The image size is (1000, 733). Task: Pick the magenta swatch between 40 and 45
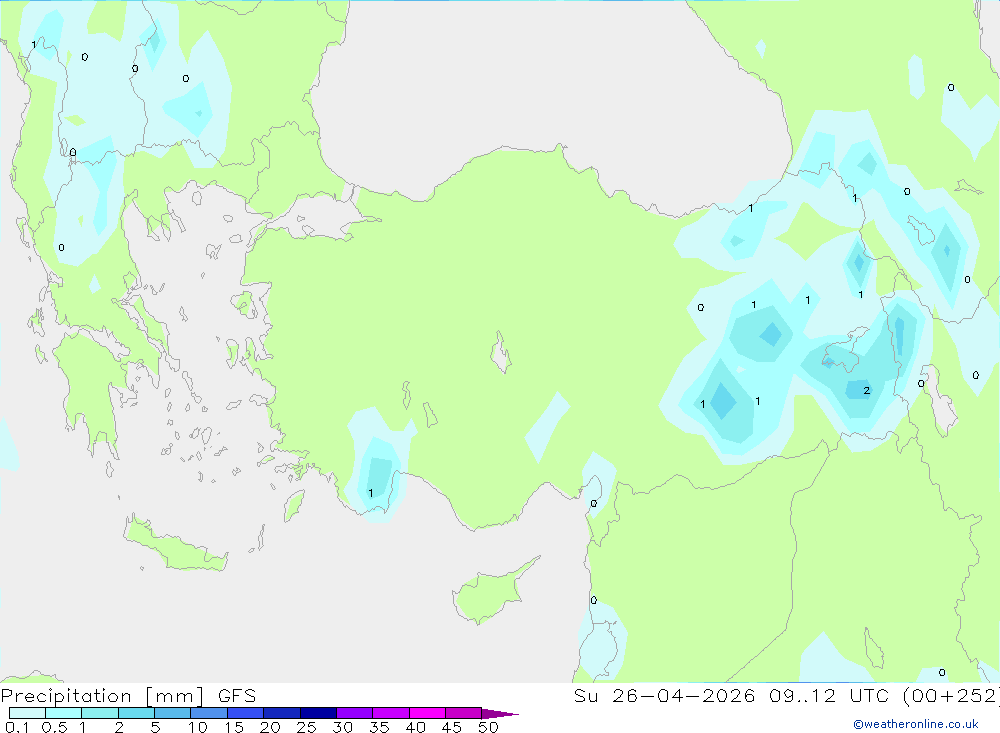(427, 713)
